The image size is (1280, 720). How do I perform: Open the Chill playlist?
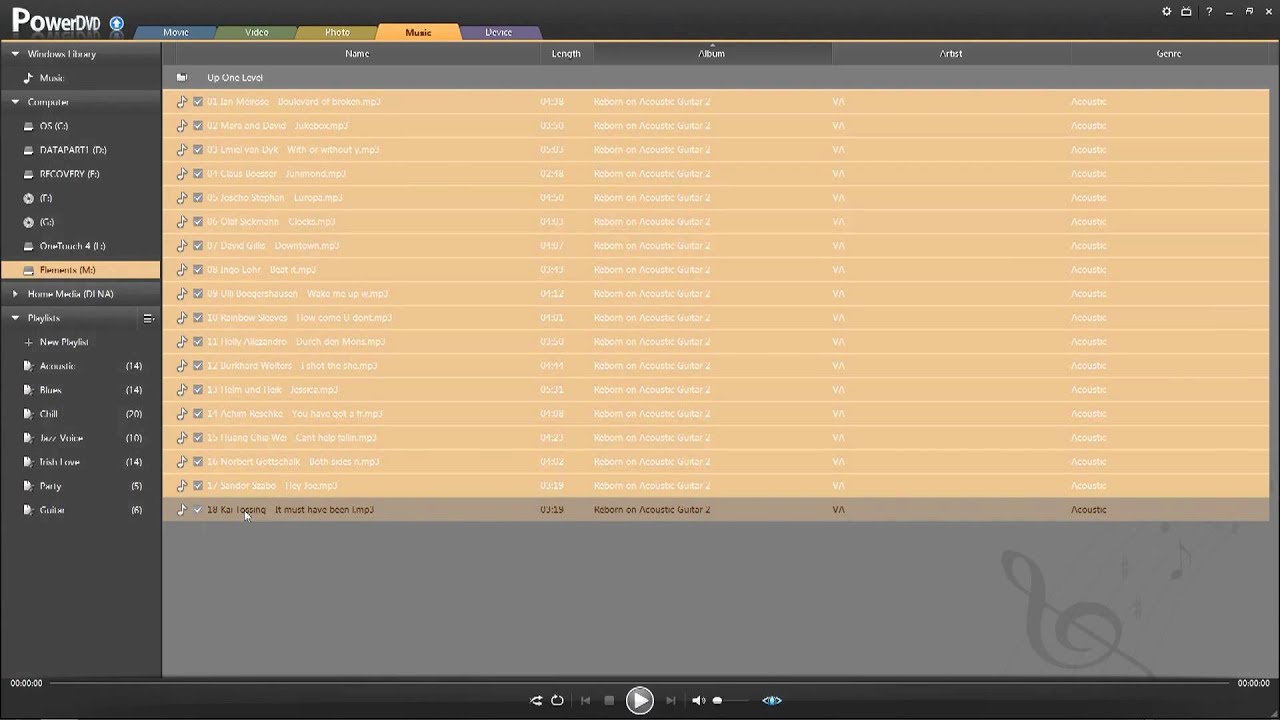click(48, 414)
